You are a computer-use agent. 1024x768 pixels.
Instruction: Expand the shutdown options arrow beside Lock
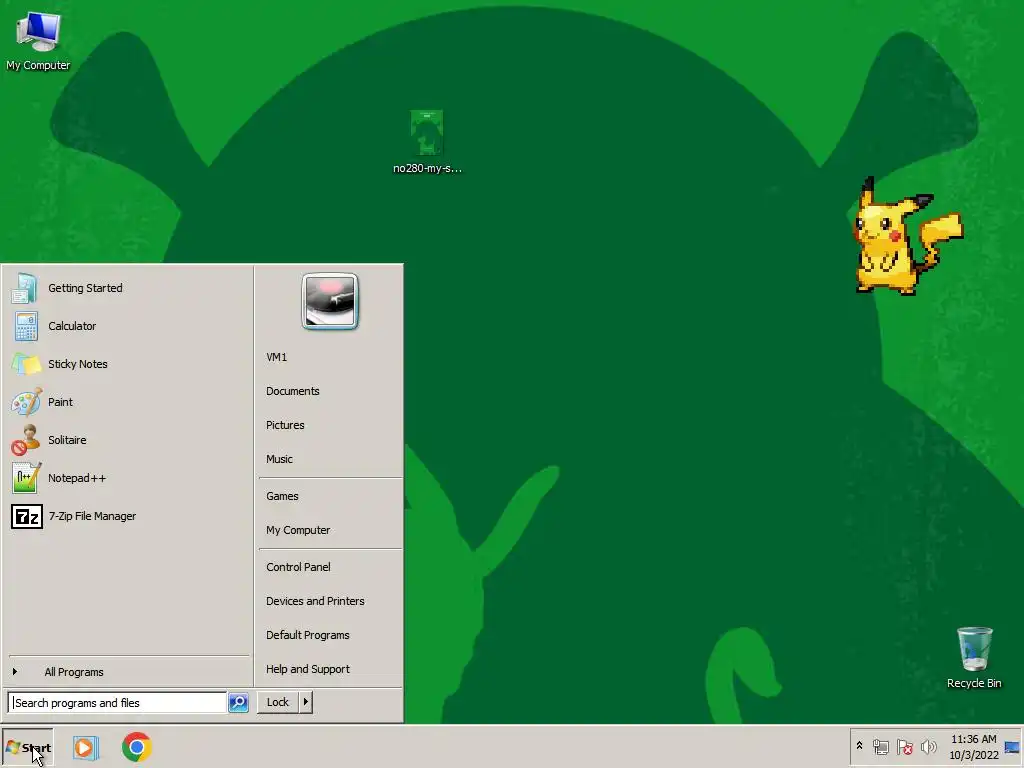[x=306, y=702]
